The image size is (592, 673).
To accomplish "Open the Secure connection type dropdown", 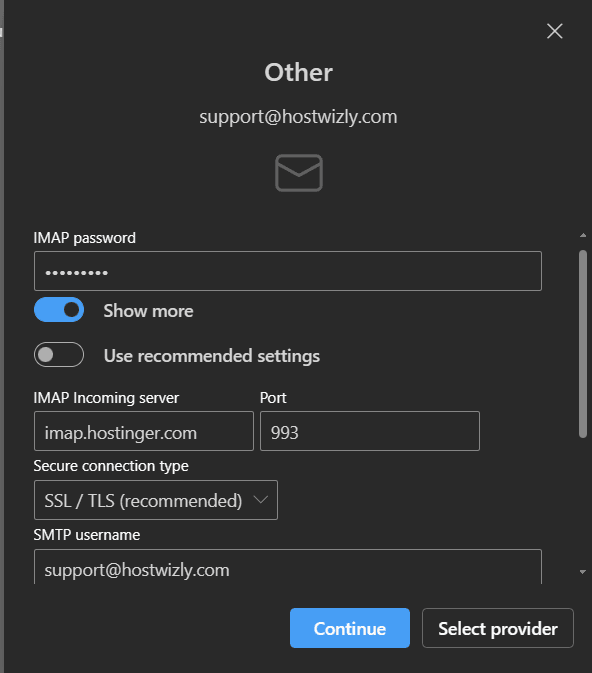I will [156, 500].
